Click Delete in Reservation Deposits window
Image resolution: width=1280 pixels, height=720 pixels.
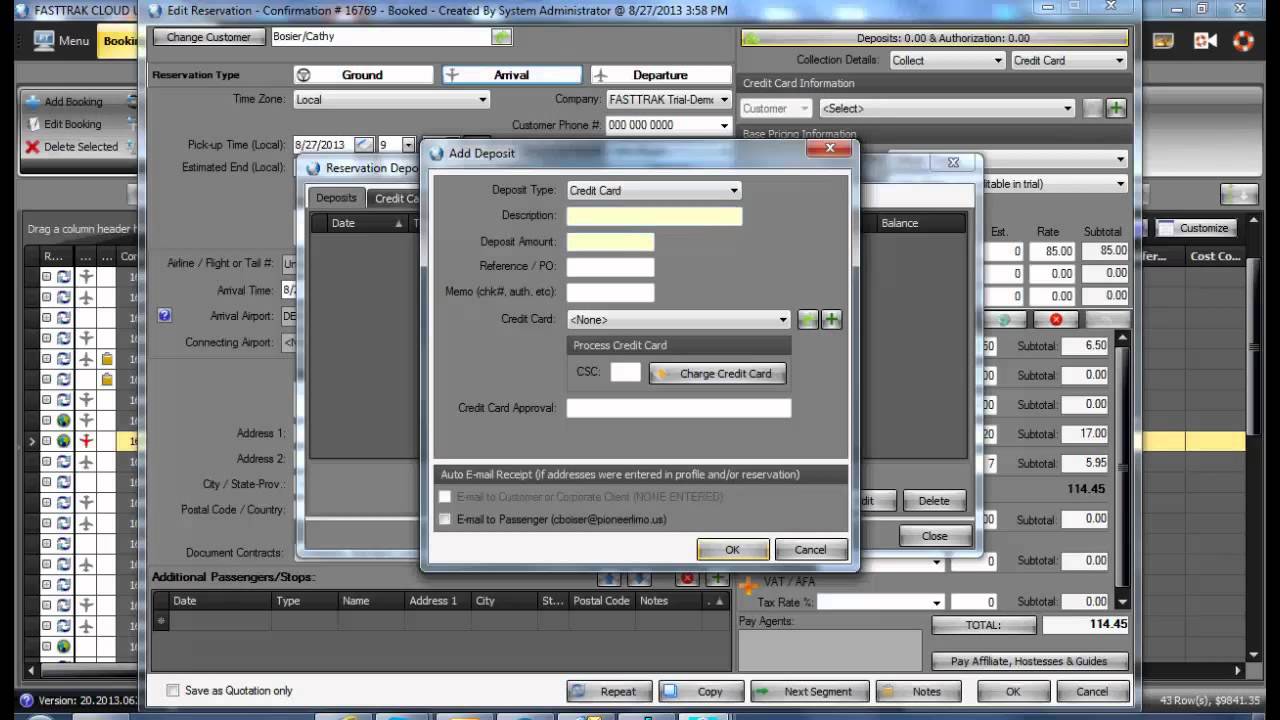tap(934, 501)
